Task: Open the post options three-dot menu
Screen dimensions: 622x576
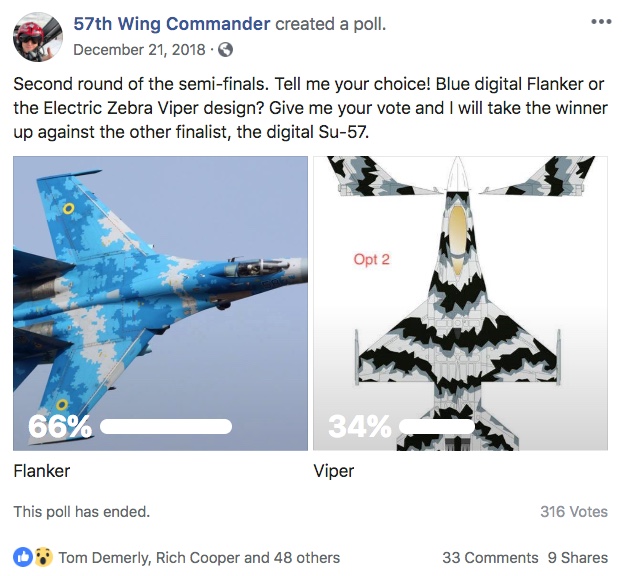Action: [600, 21]
